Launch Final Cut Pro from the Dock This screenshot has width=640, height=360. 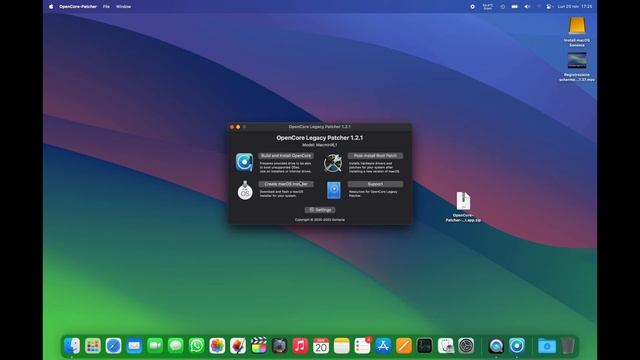(x=259, y=346)
